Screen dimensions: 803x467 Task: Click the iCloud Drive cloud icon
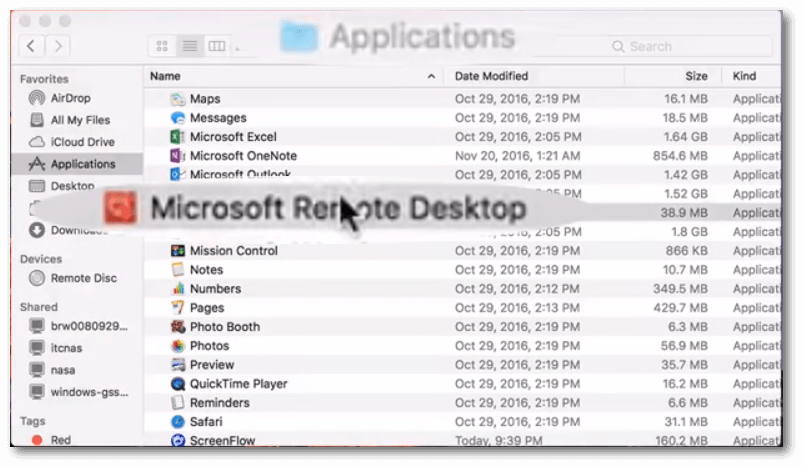point(37,142)
